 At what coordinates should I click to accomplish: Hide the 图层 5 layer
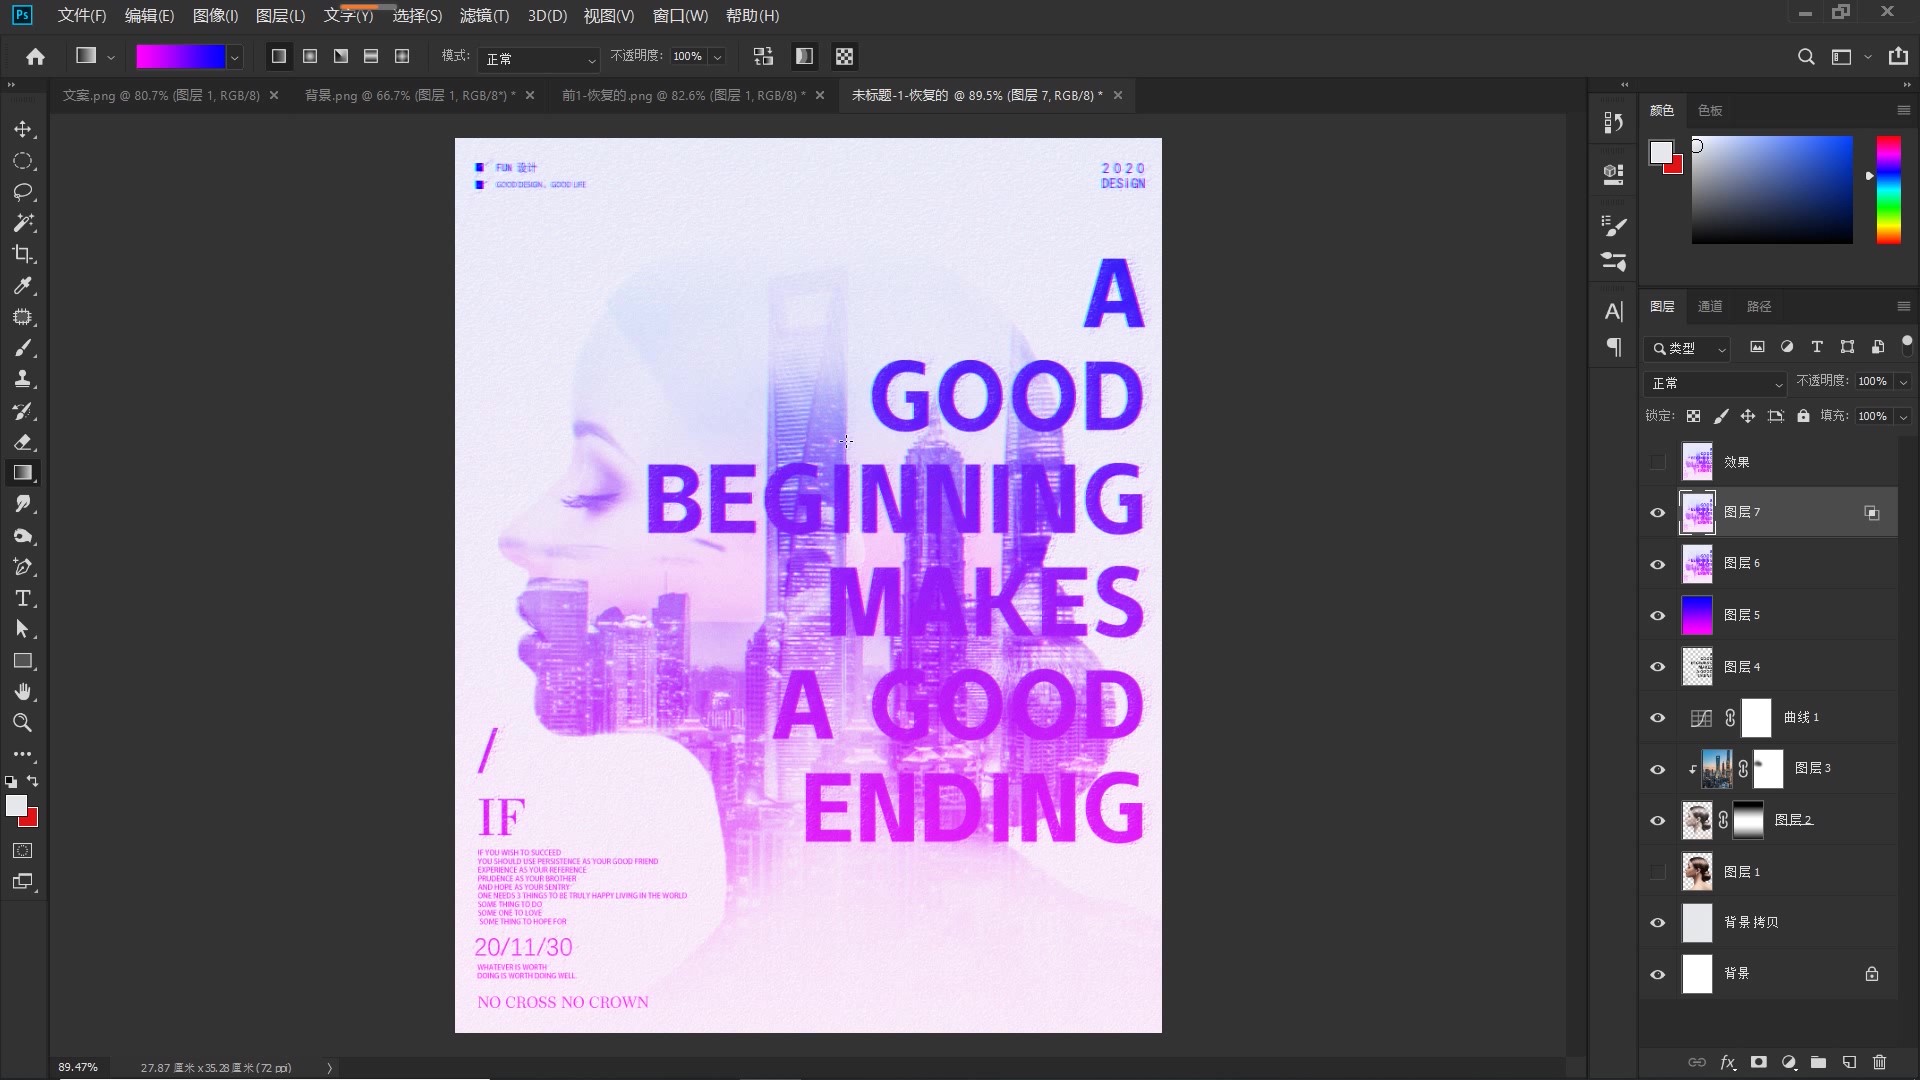[1657, 615]
